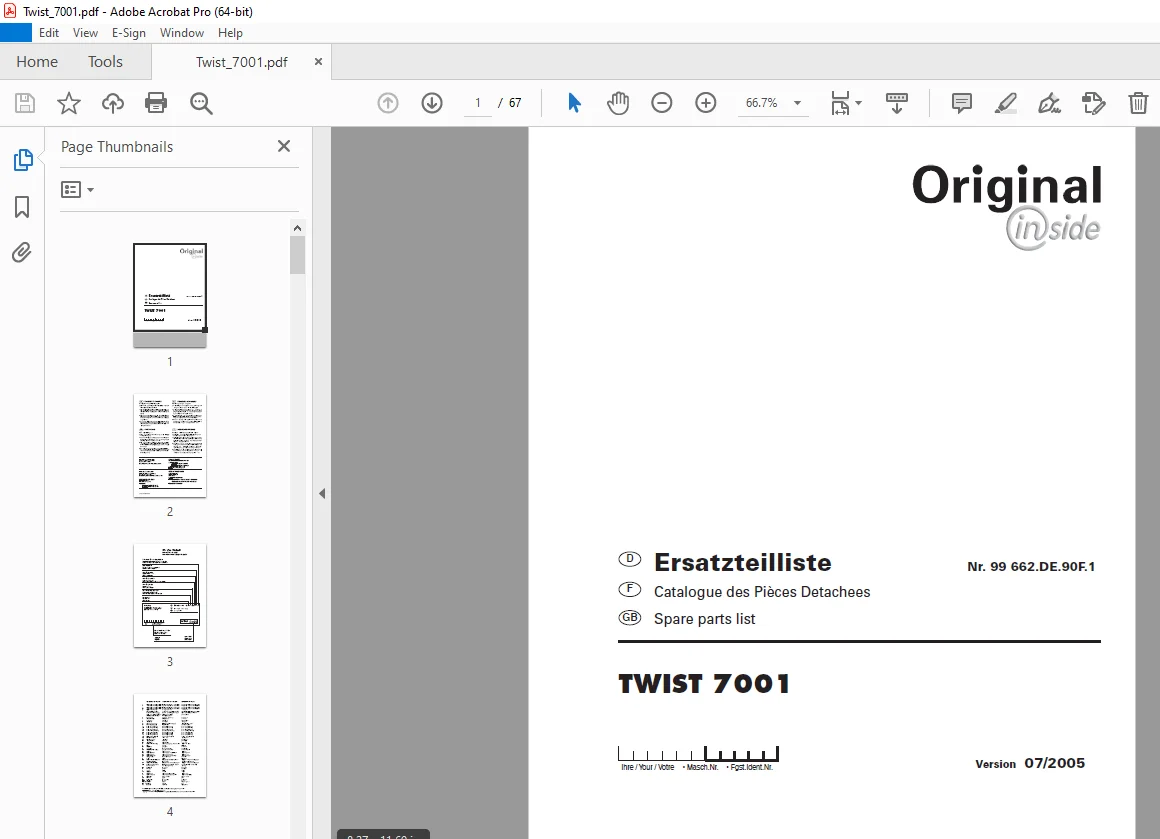Open the thumbnails options menu dropdown
The width and height of the screenshot is (1160, 839).
[x=78, y=190]
